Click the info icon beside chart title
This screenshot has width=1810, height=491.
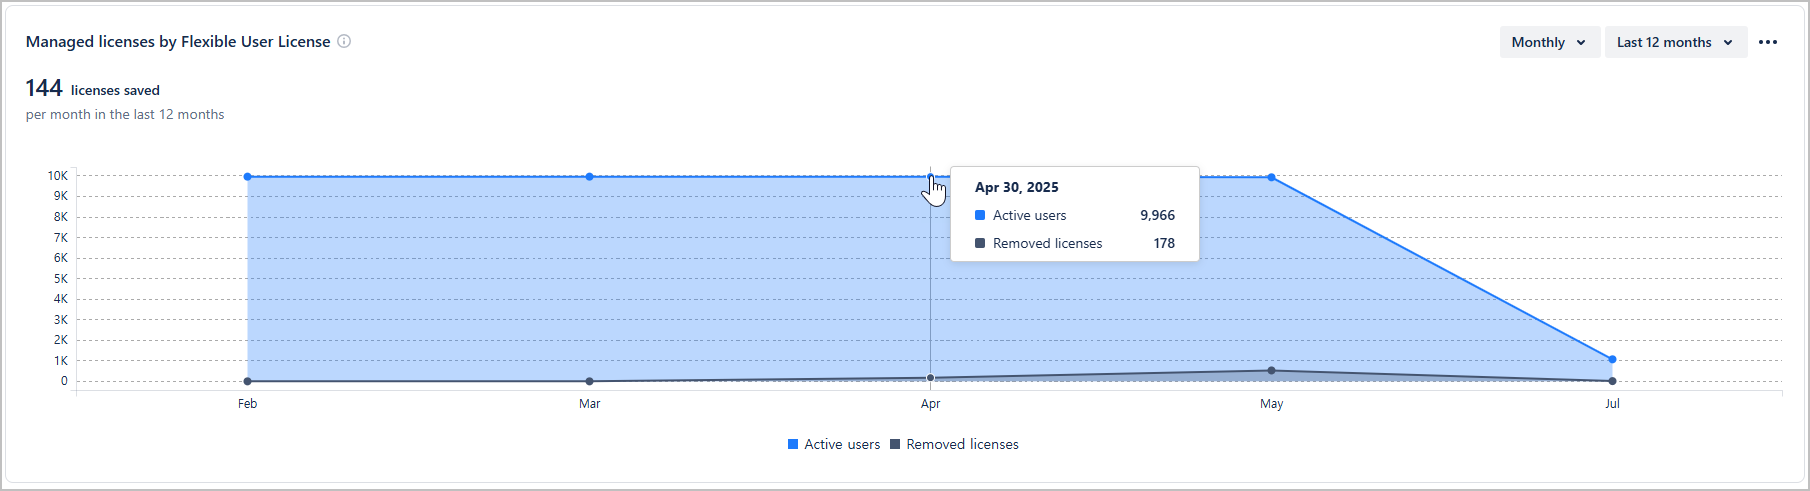[344, 41]
